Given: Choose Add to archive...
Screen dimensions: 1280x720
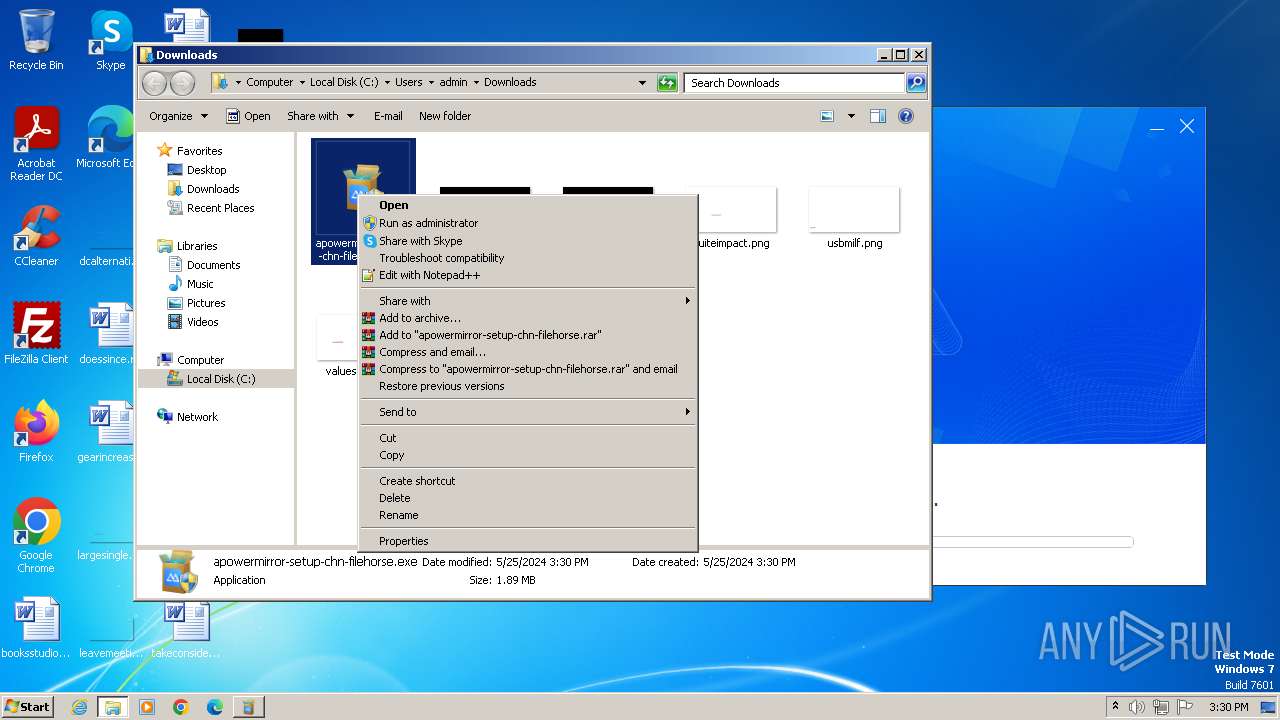Looking at the screenshot, I should (x=527, y=318).
